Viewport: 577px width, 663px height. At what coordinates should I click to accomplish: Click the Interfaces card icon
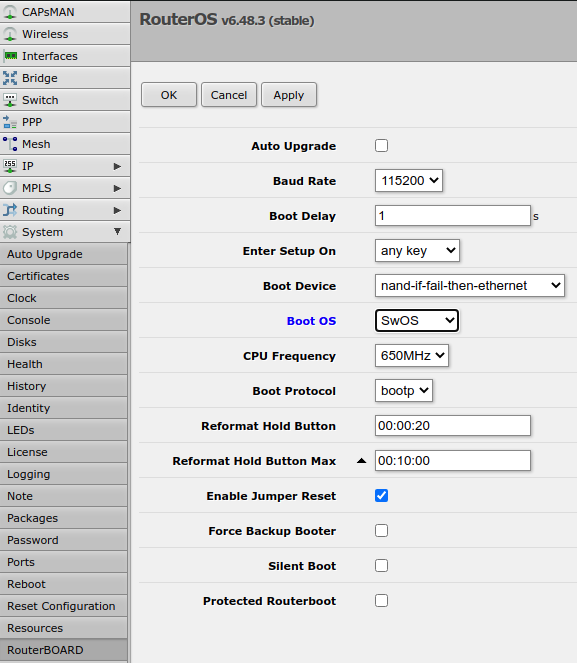[10, 56]
